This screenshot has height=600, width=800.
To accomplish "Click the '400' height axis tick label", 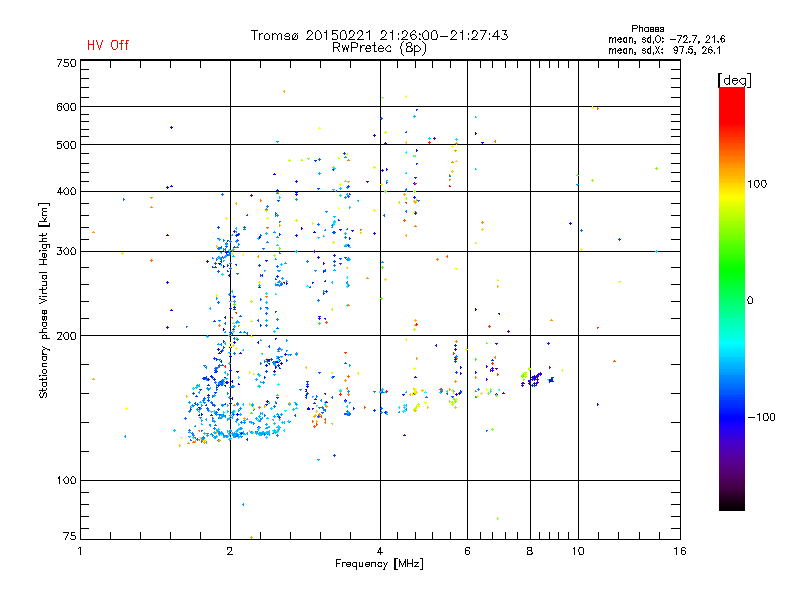I will coord(66,191).
